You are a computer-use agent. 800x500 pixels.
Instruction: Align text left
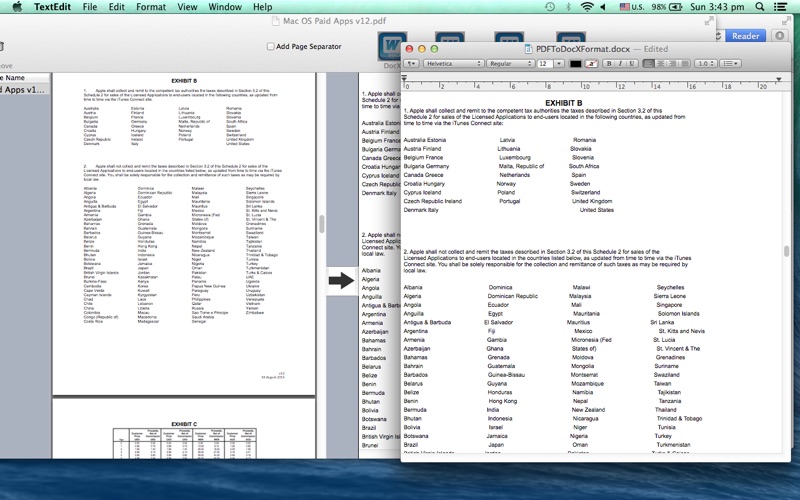[648, 64]
